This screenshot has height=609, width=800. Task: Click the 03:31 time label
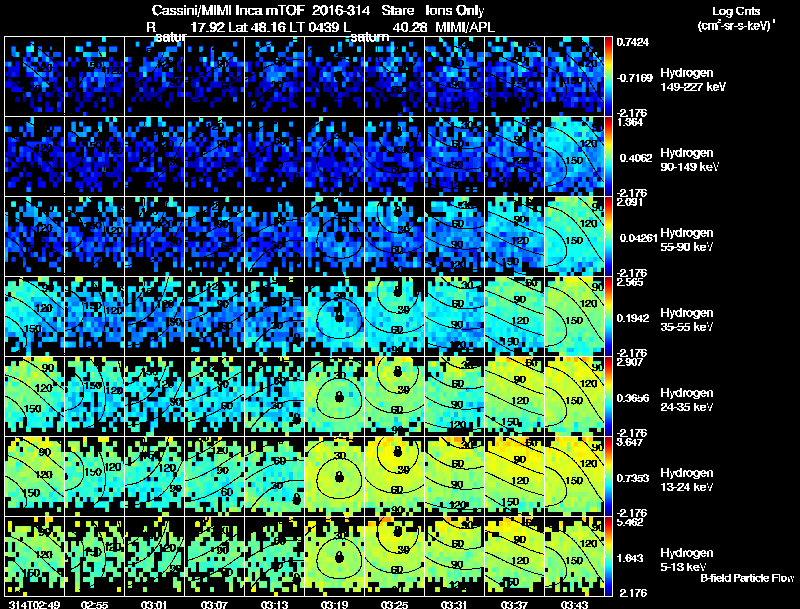tap(454, 604)
